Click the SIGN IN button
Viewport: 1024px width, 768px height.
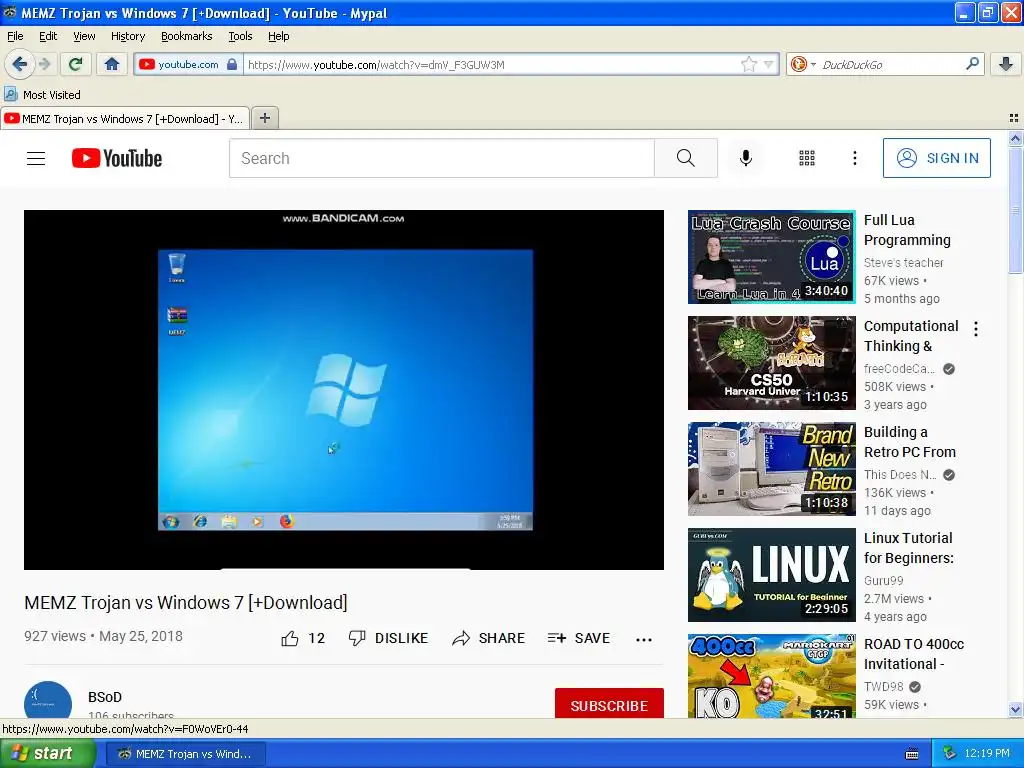[x=936, y=158]
